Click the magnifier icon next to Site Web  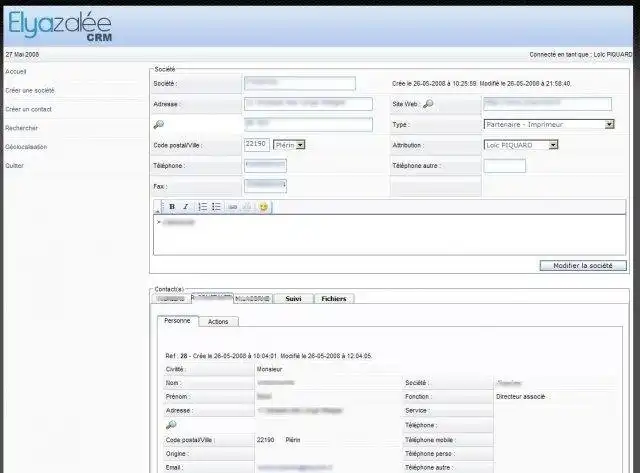pos(428,104)
